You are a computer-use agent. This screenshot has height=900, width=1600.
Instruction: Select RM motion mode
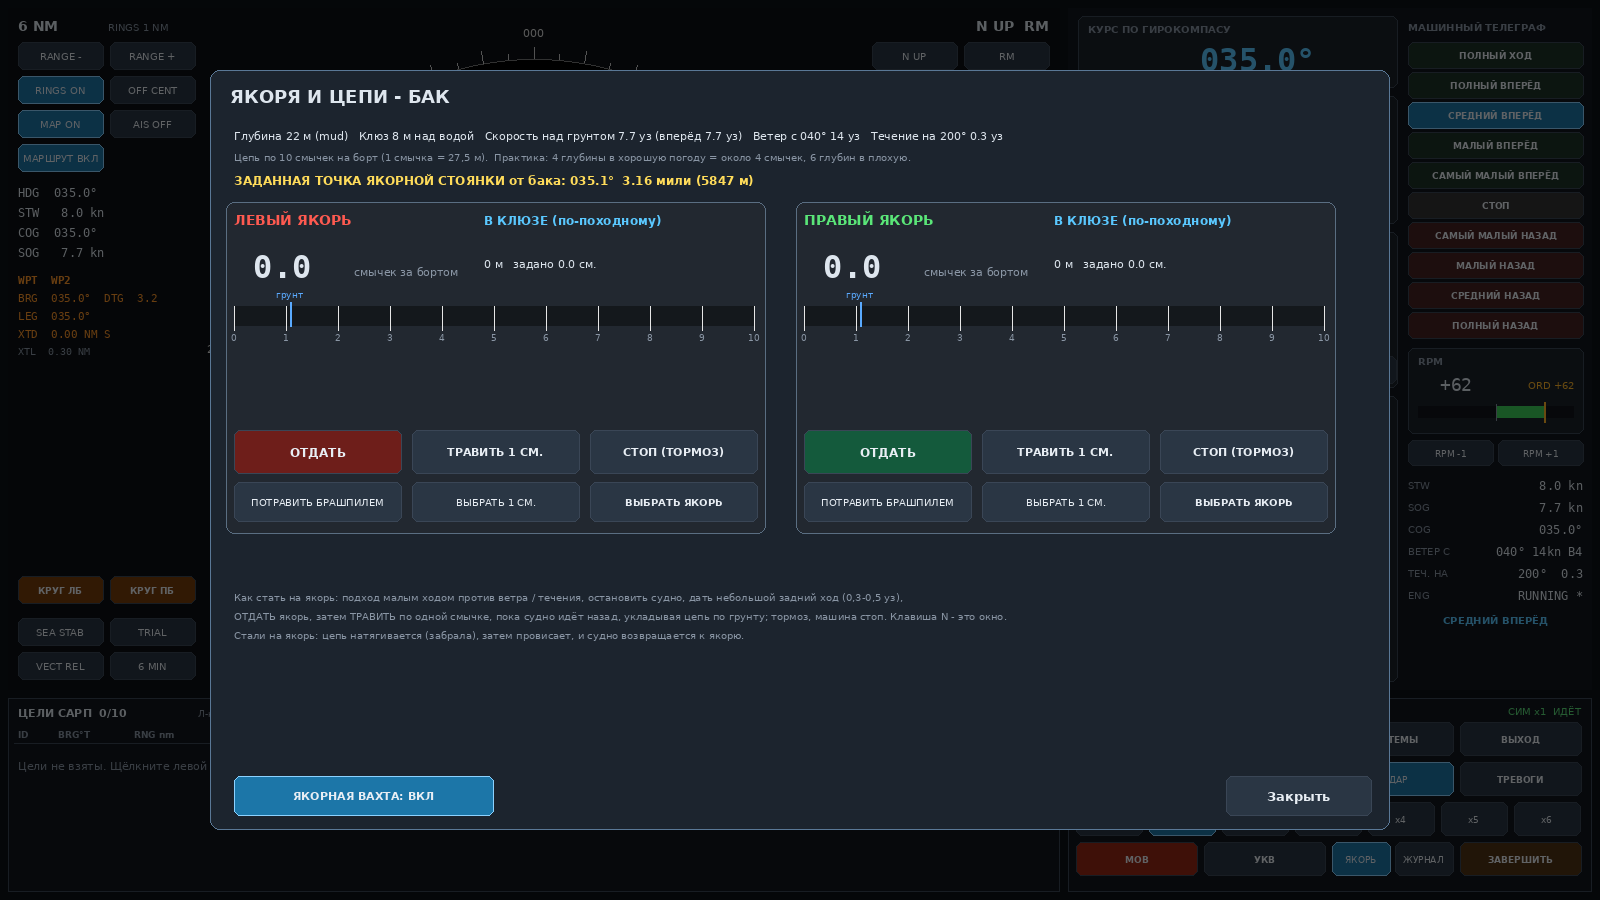(x=1007, y=56)
